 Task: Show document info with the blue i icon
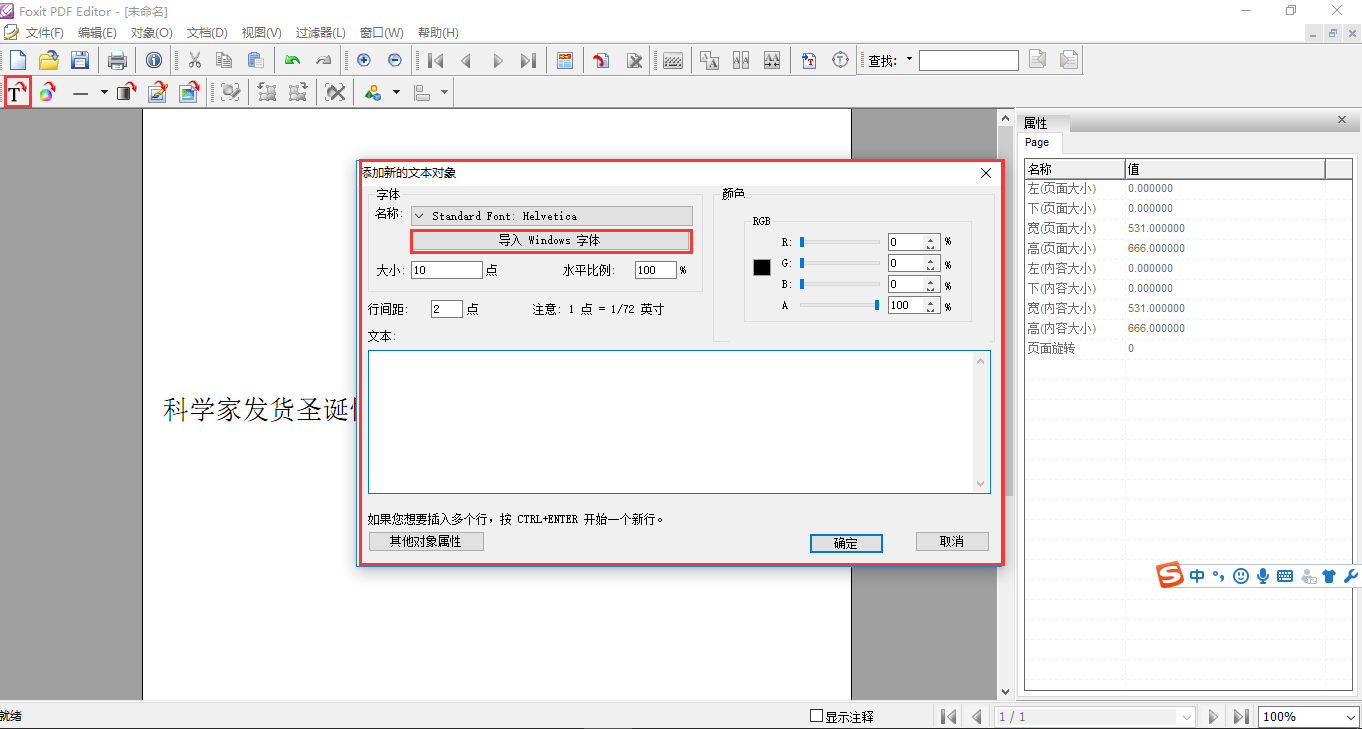point(154,60)
